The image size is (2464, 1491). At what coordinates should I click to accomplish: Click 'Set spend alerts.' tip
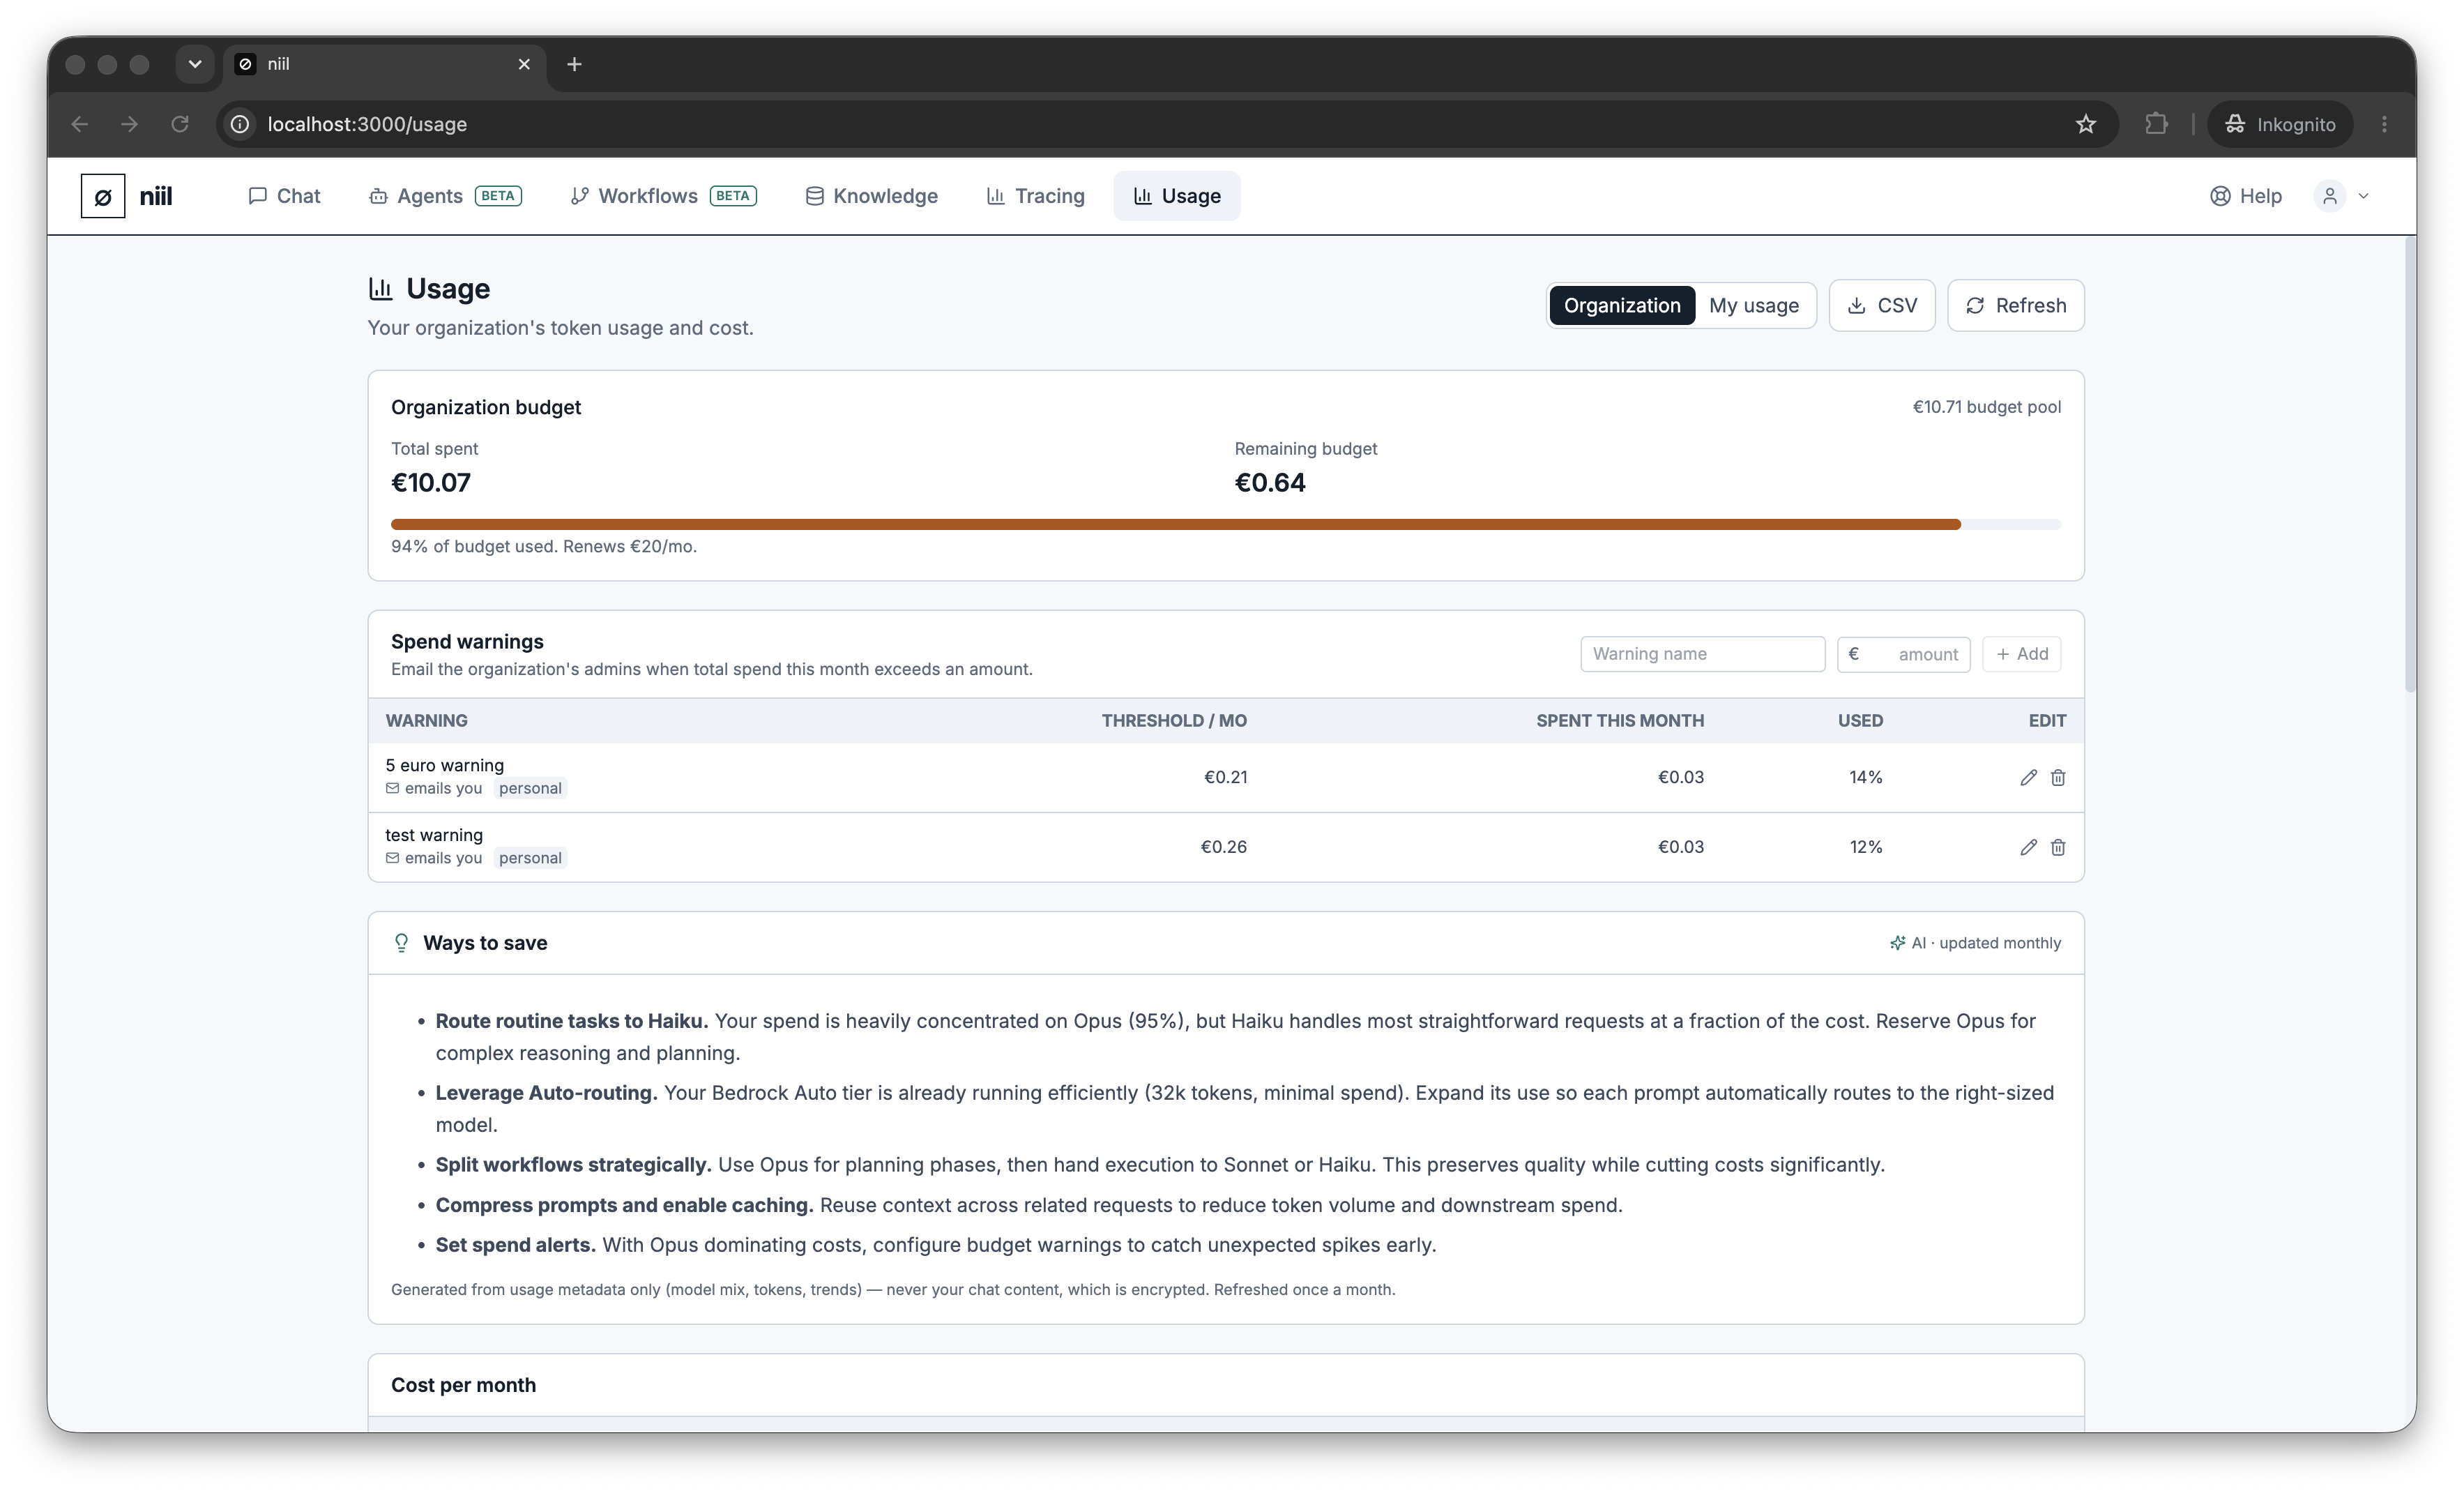coord(515,1245)
